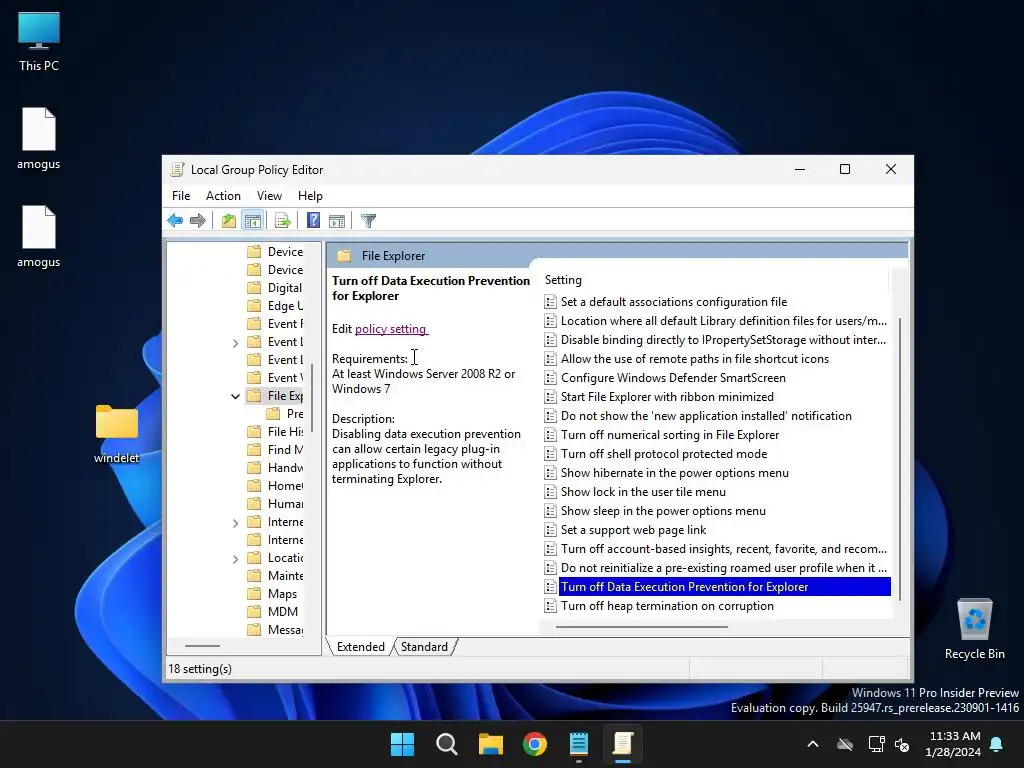1024x768 pixels.
Task: Expand the Event L tree node with chevron
Action: 235,343
